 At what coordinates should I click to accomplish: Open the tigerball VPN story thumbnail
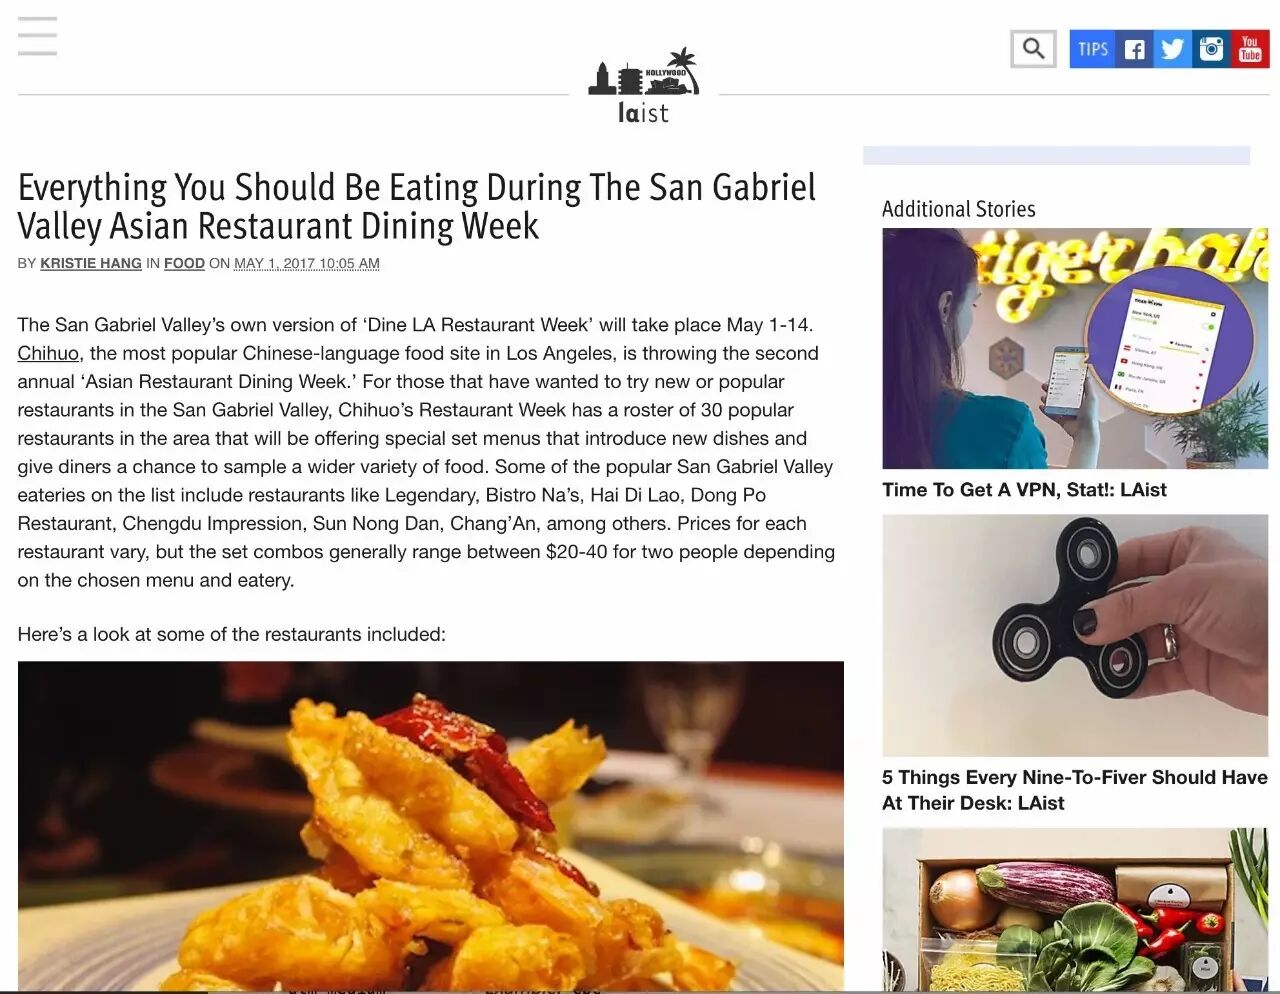1075,348
